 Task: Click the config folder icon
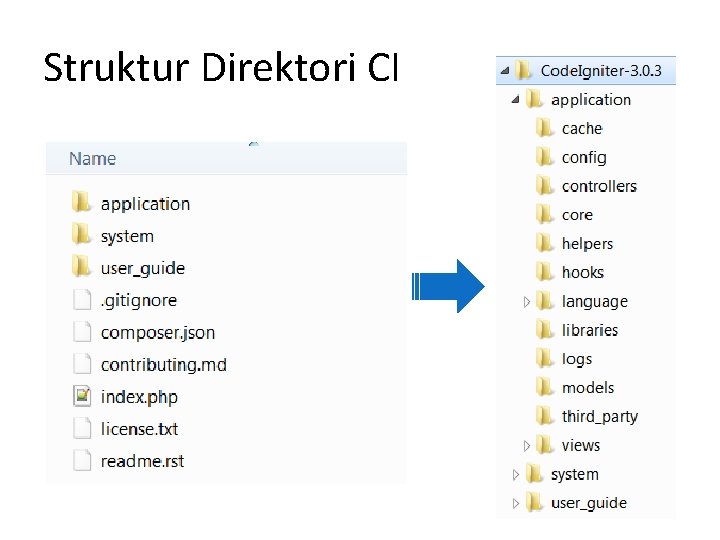pos(545,157)
